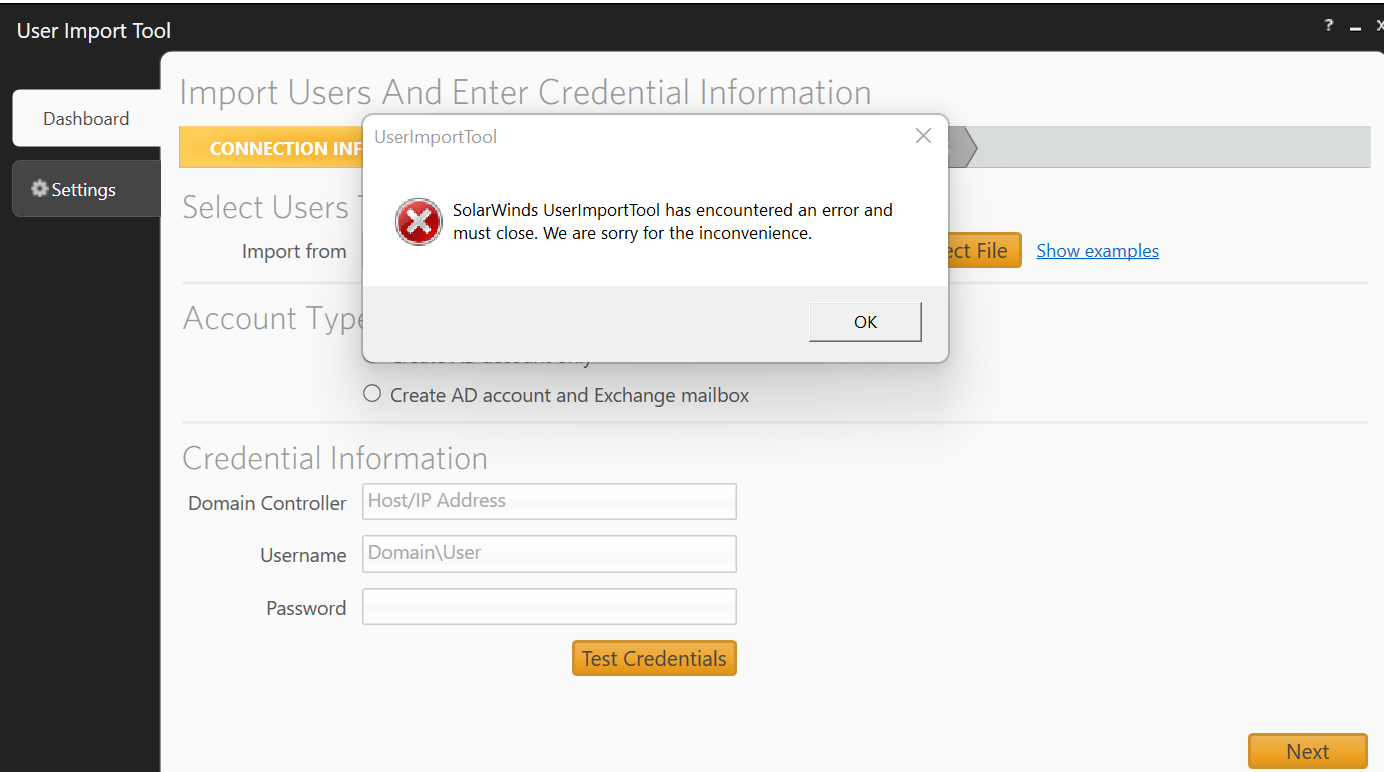
Task: Click into the Password field
Action: pyautogui.click(x=549, y=606)
